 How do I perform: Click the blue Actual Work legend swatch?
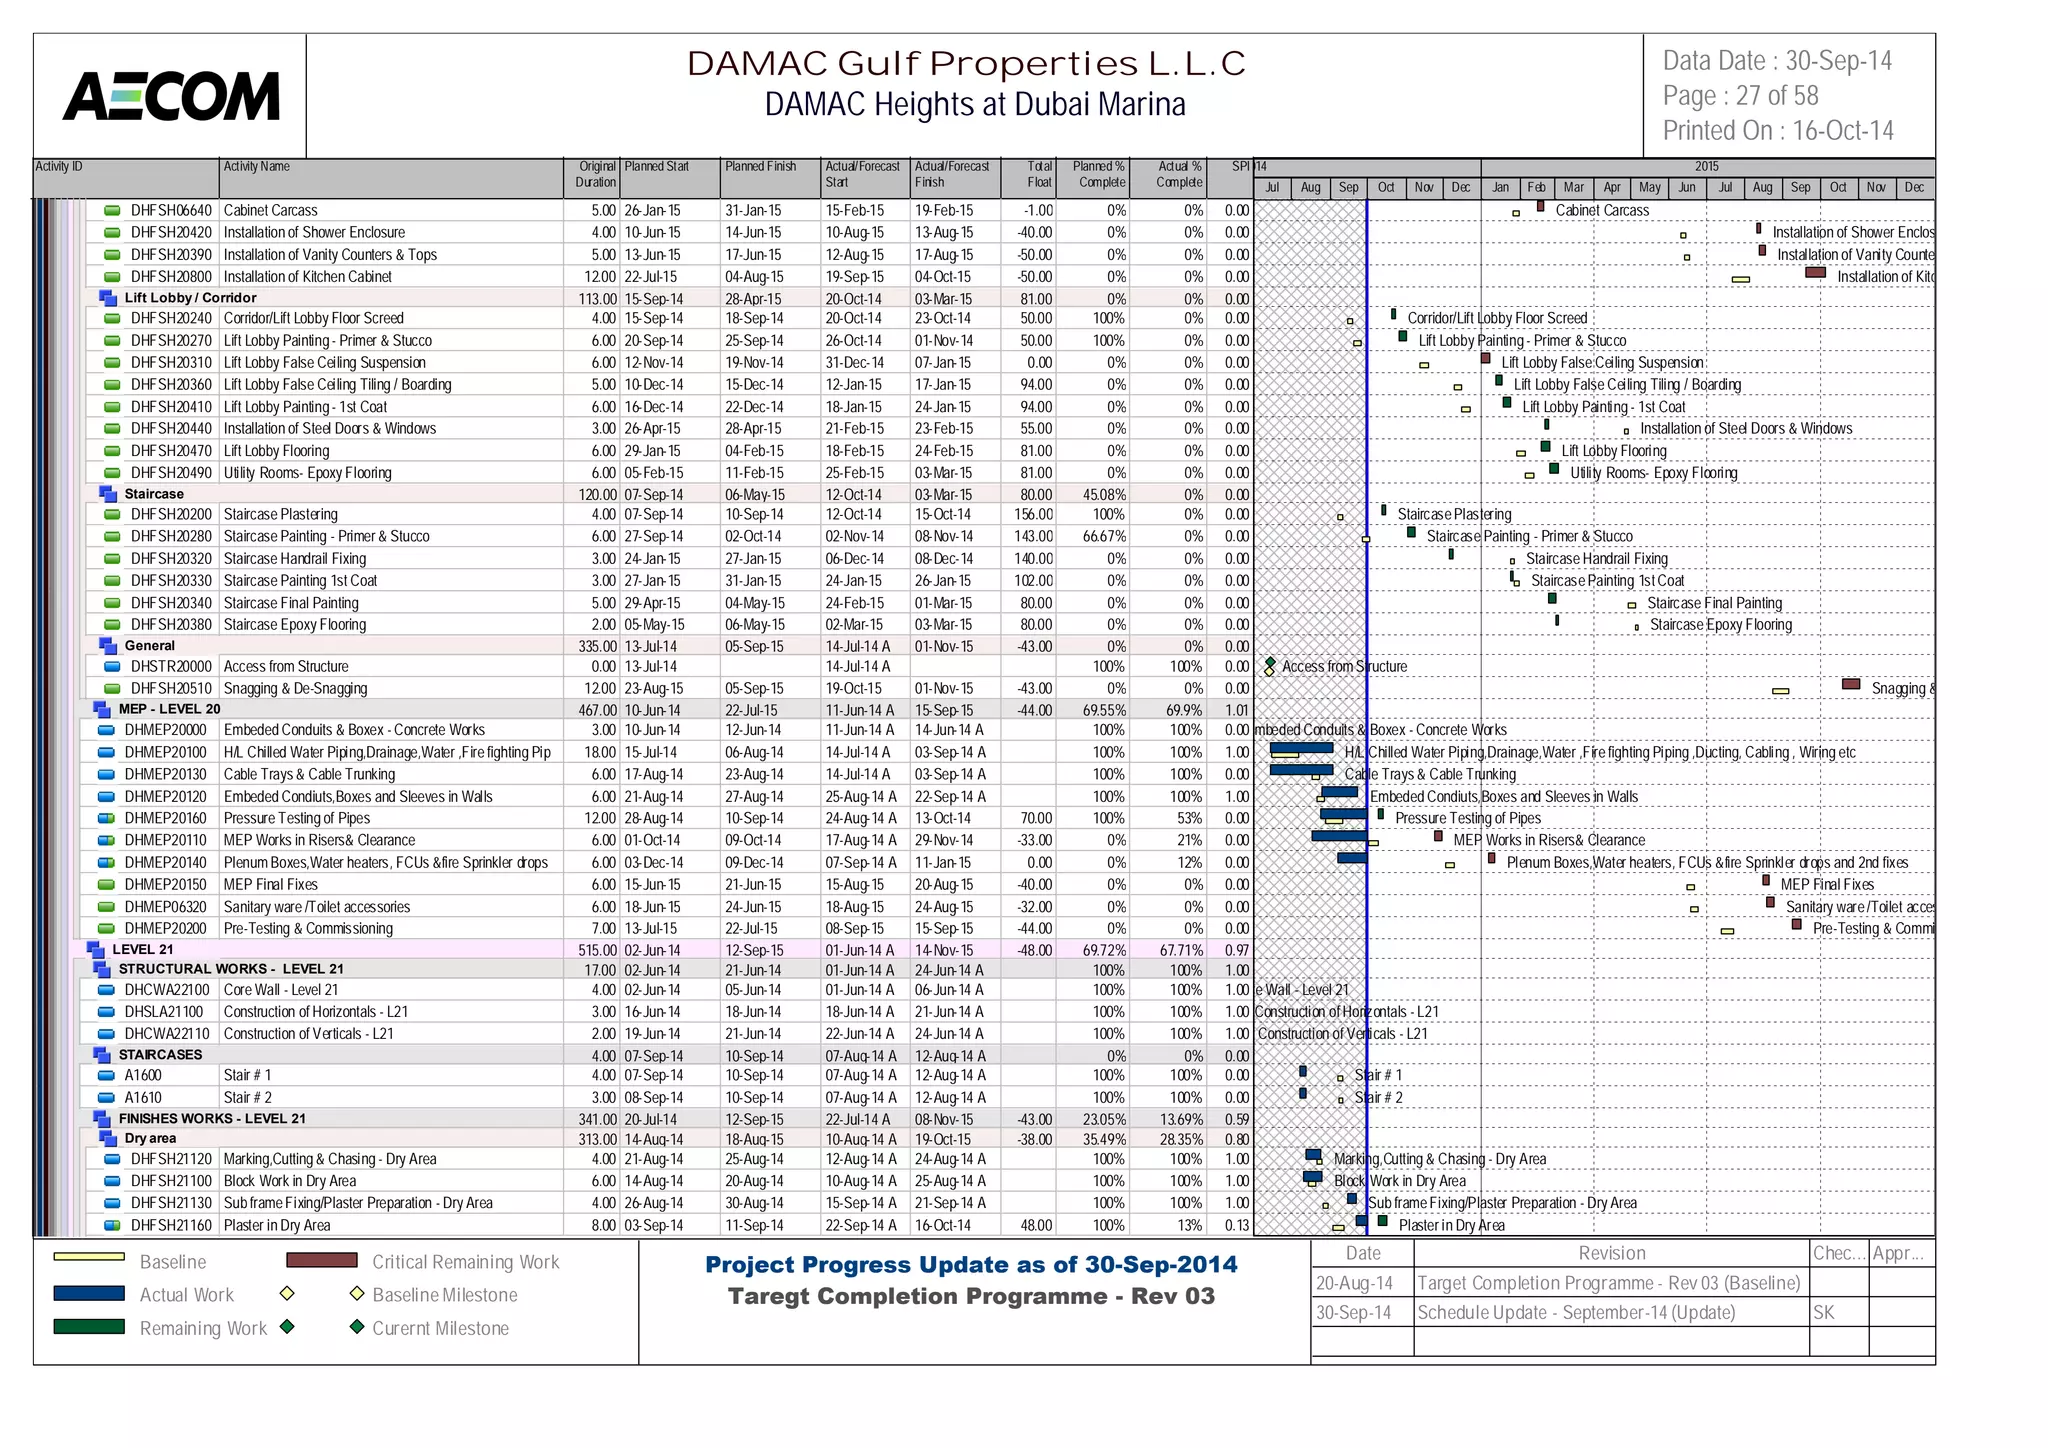89,1294
